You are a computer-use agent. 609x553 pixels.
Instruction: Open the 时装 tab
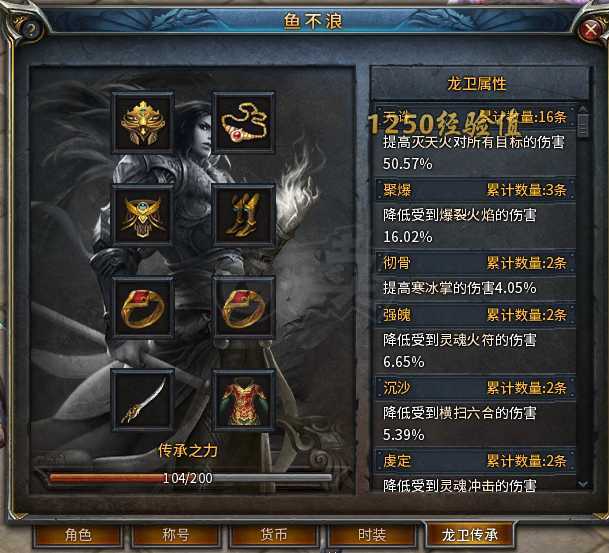372,535
